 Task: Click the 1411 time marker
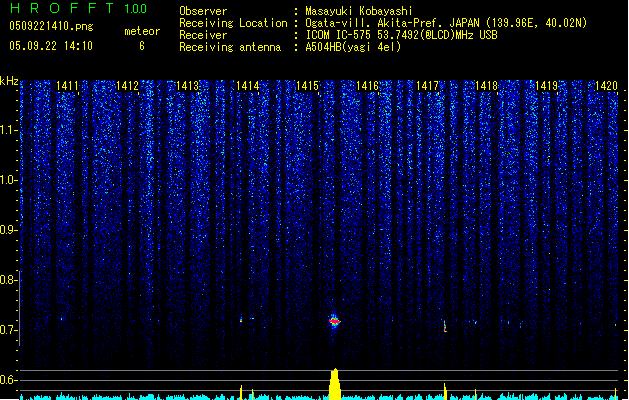67,86
